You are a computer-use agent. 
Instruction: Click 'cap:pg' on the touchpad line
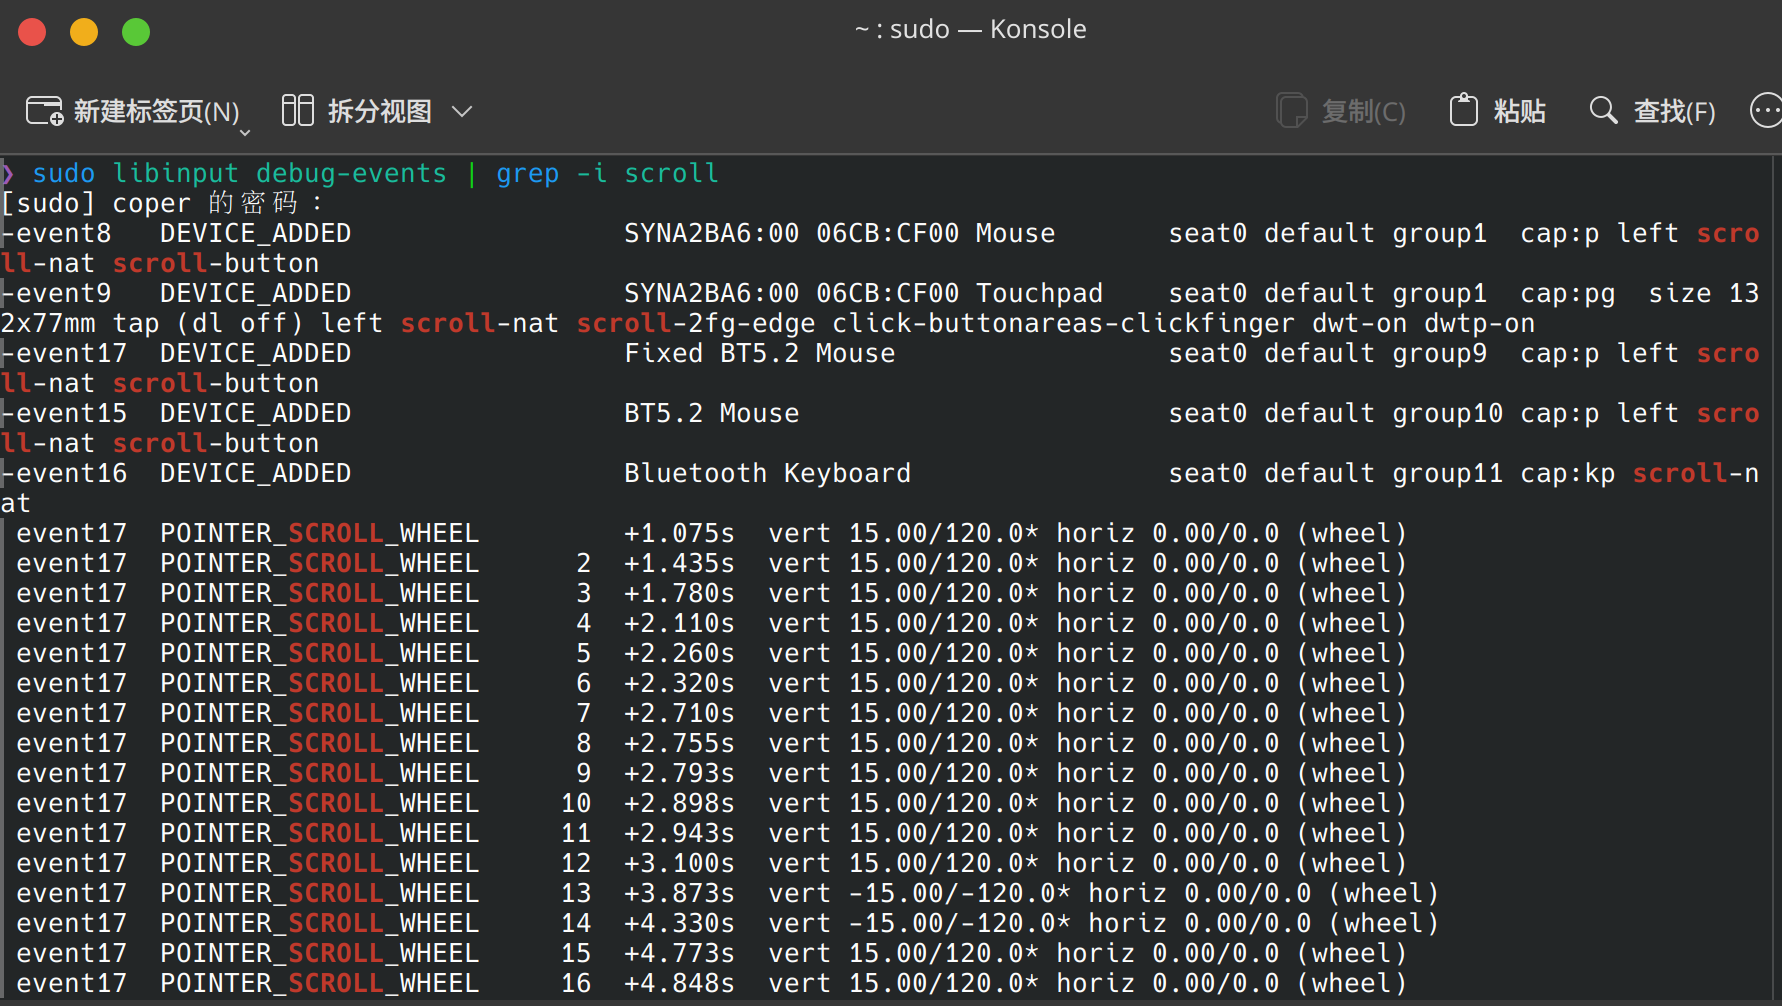tap(1568, 293)
